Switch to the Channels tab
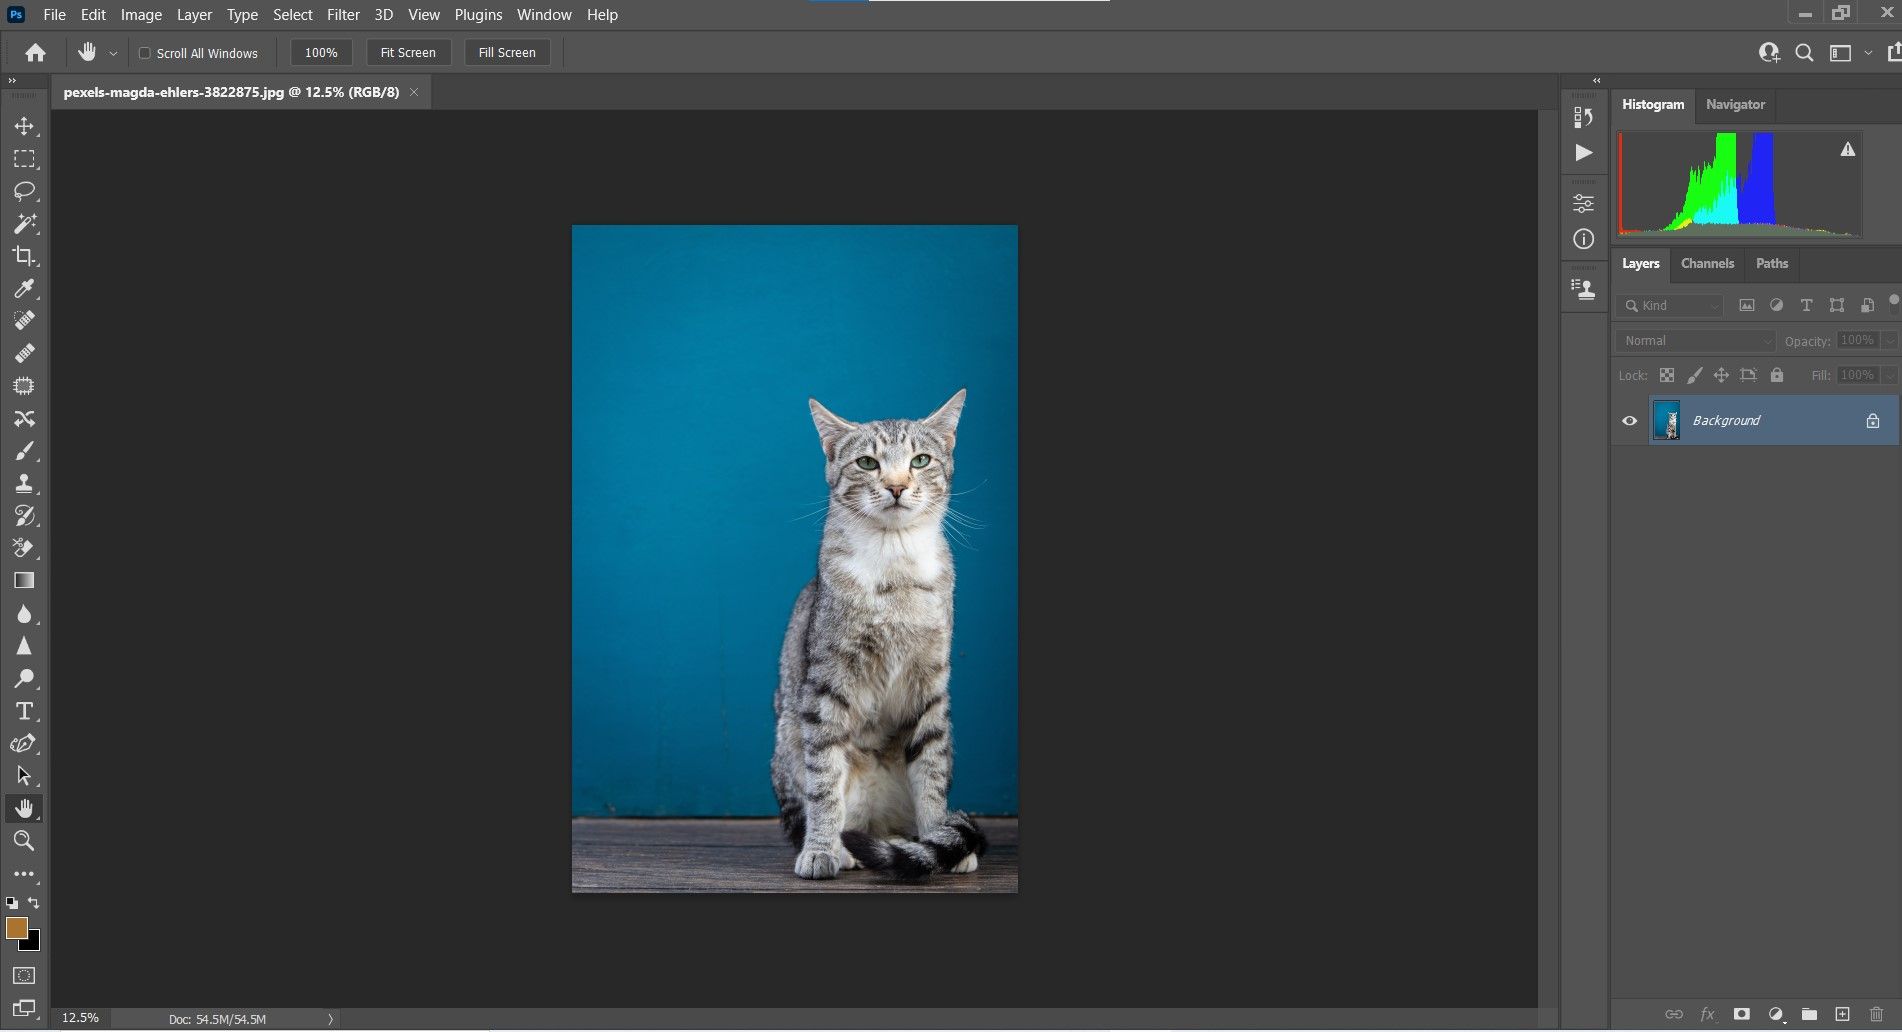Viewport: 1902px width, 1032px height. pos(1707,264)
